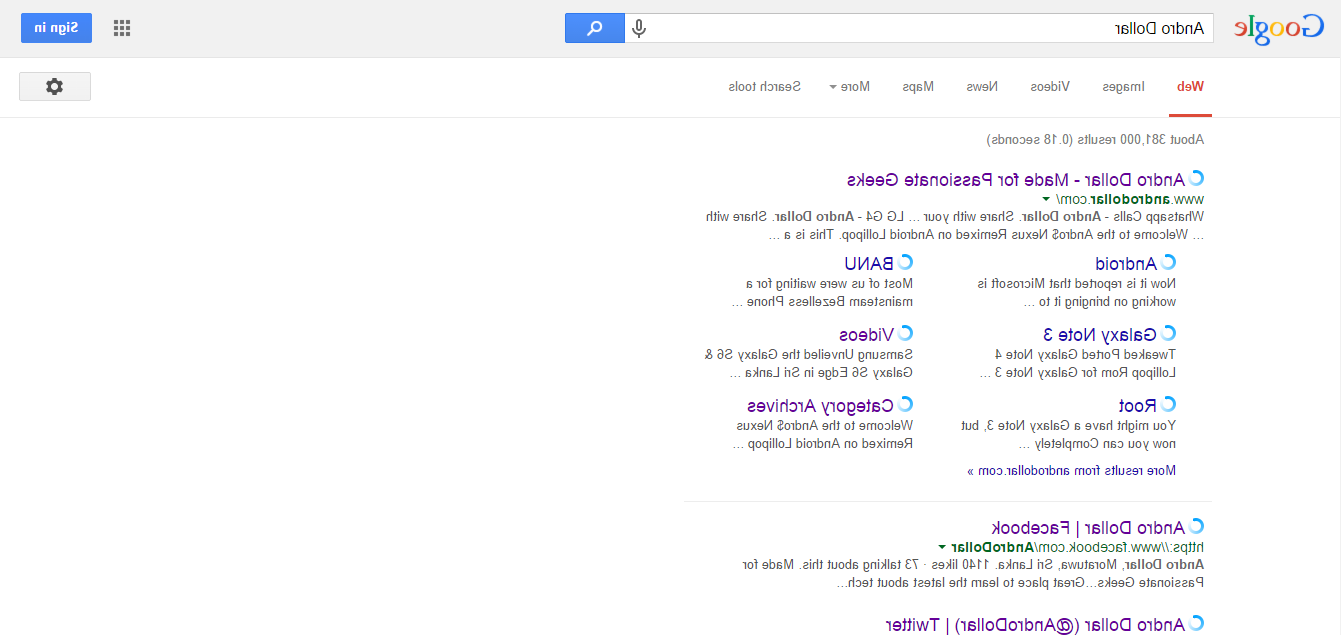
Task: Click the icon beside Galaxy Note 3
Action: point(1169,334)
